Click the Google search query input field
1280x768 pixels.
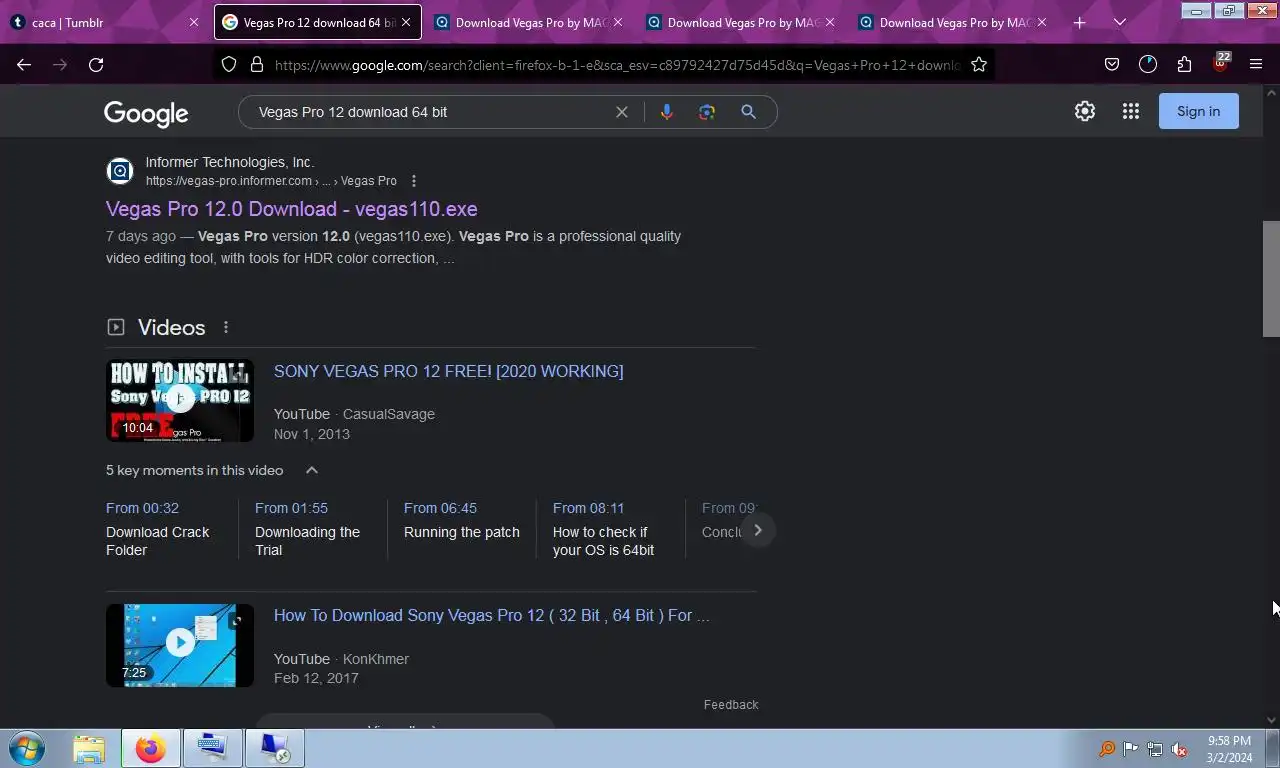(430, 112)
